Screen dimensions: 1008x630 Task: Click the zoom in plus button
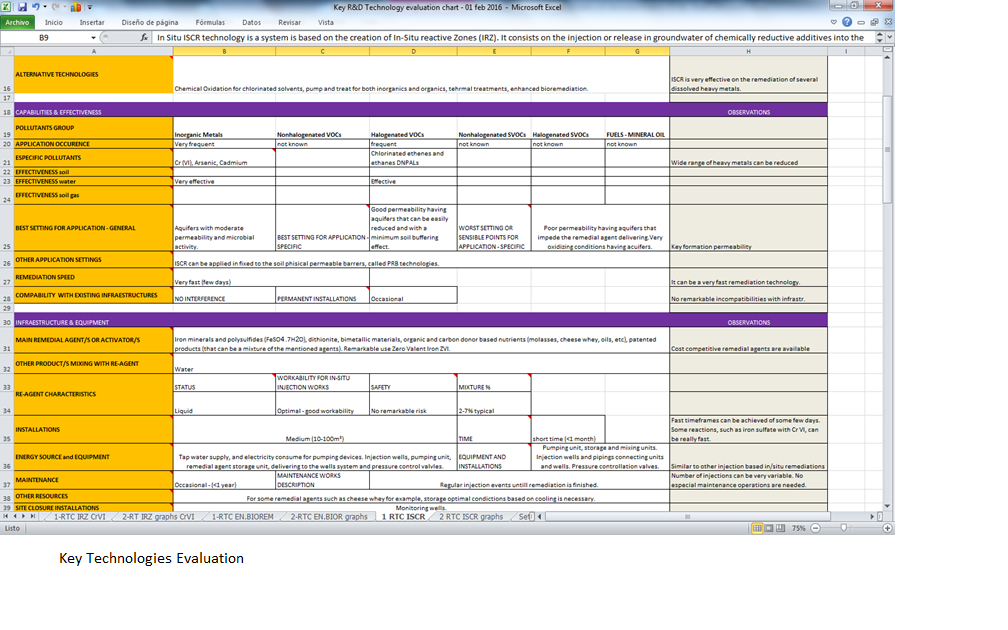pos(889,528)
